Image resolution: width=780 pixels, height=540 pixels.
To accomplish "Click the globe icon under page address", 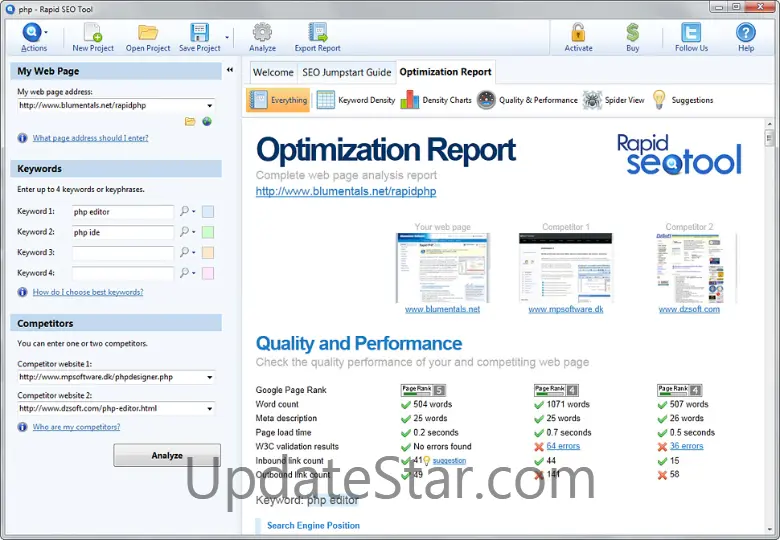I will pyautogui.click(x=207, y=121).
